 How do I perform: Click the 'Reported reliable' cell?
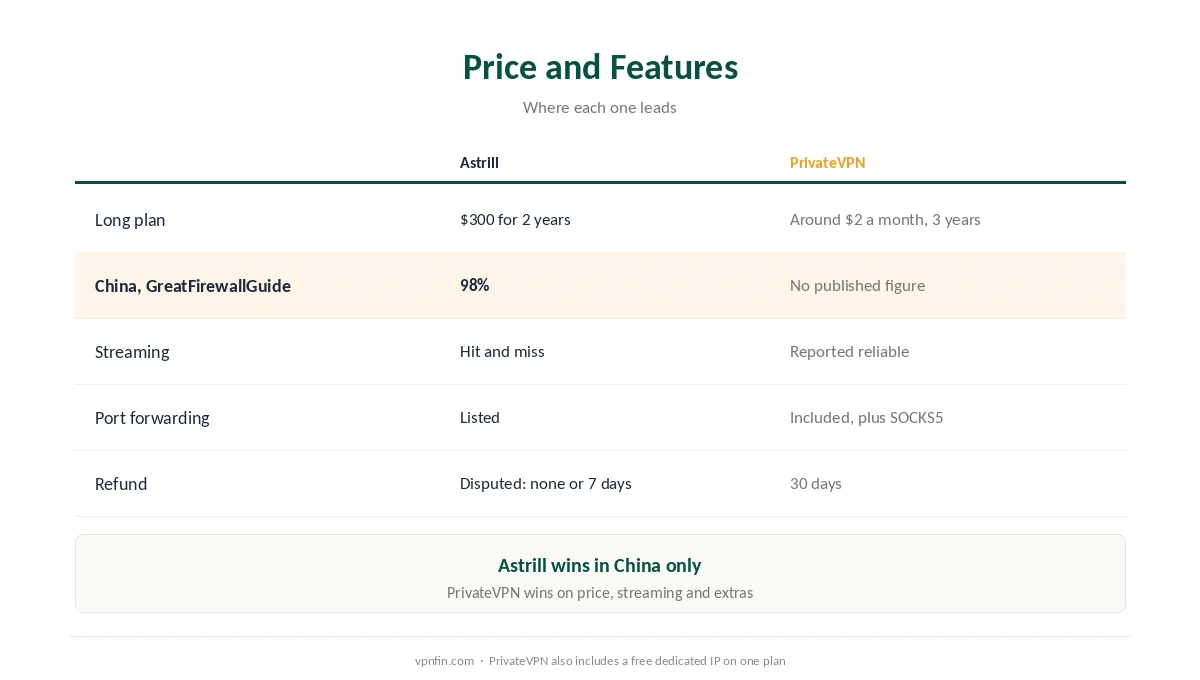point(849,351)
